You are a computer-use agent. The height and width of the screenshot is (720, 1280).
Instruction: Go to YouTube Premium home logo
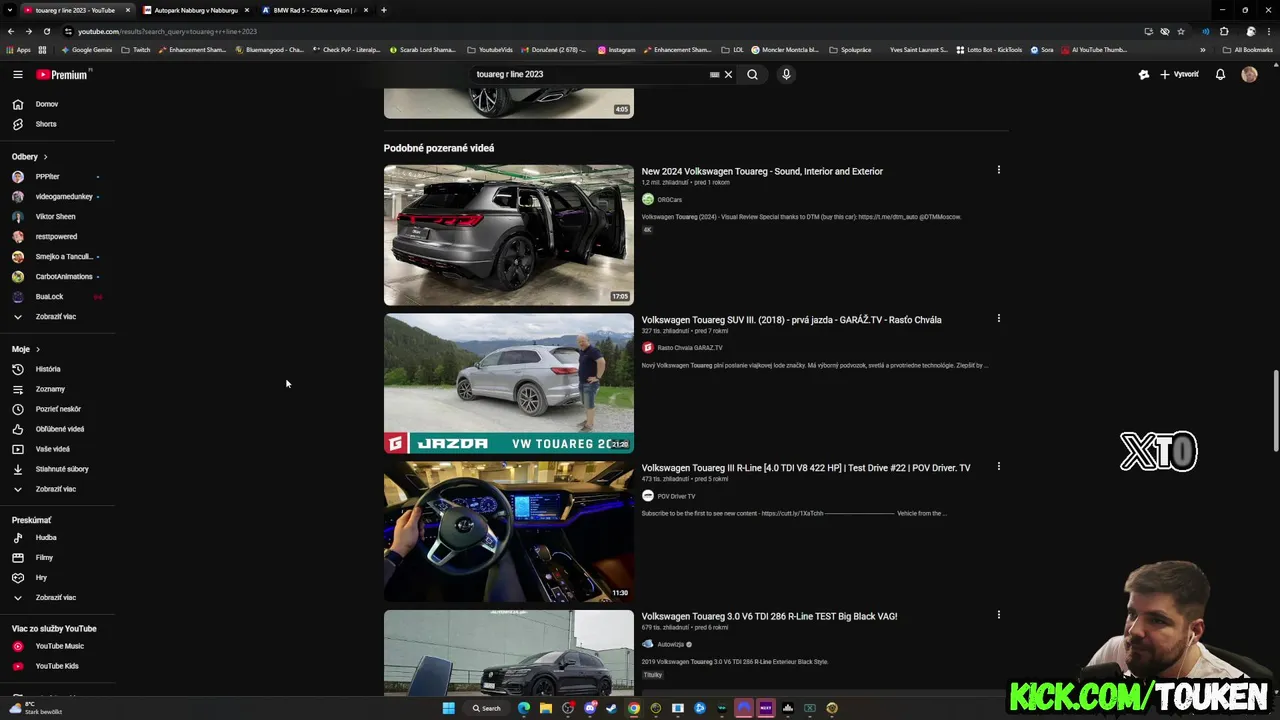click(62, 74)
